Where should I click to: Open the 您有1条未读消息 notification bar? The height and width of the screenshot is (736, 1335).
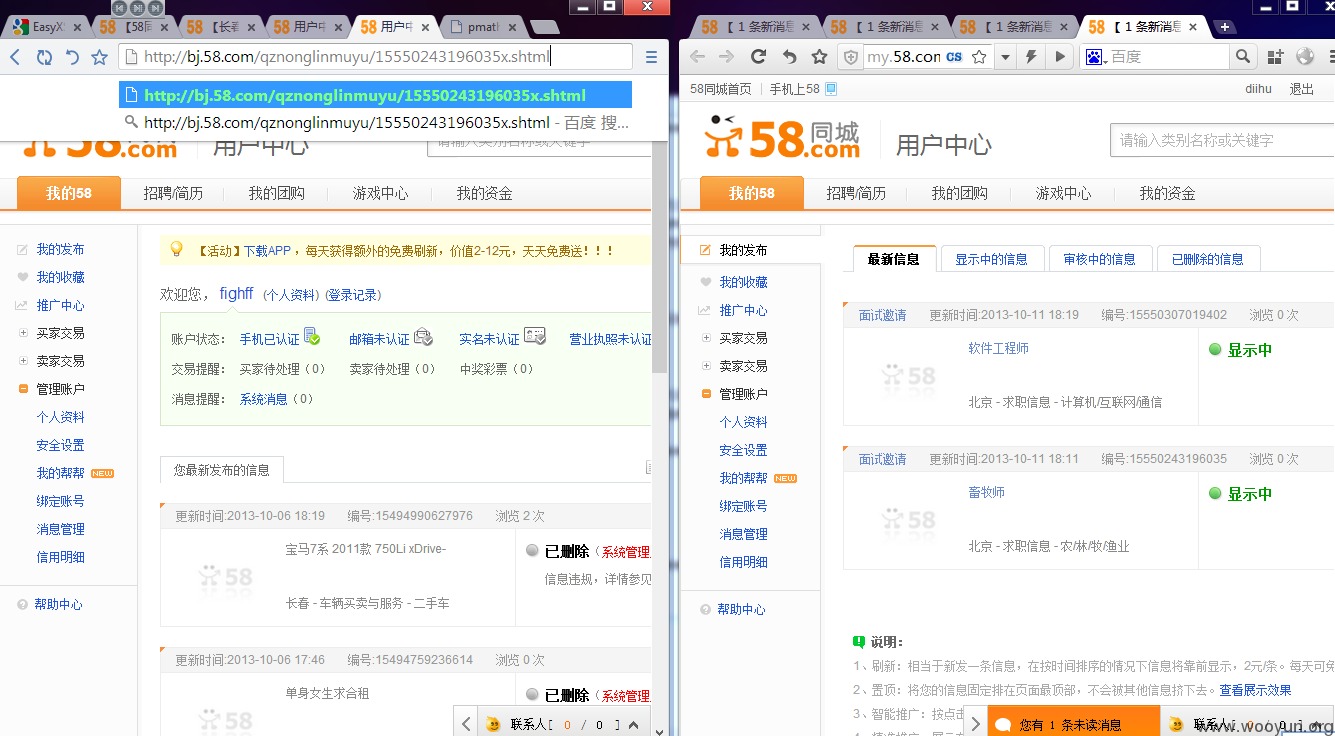pos(1073,723)
